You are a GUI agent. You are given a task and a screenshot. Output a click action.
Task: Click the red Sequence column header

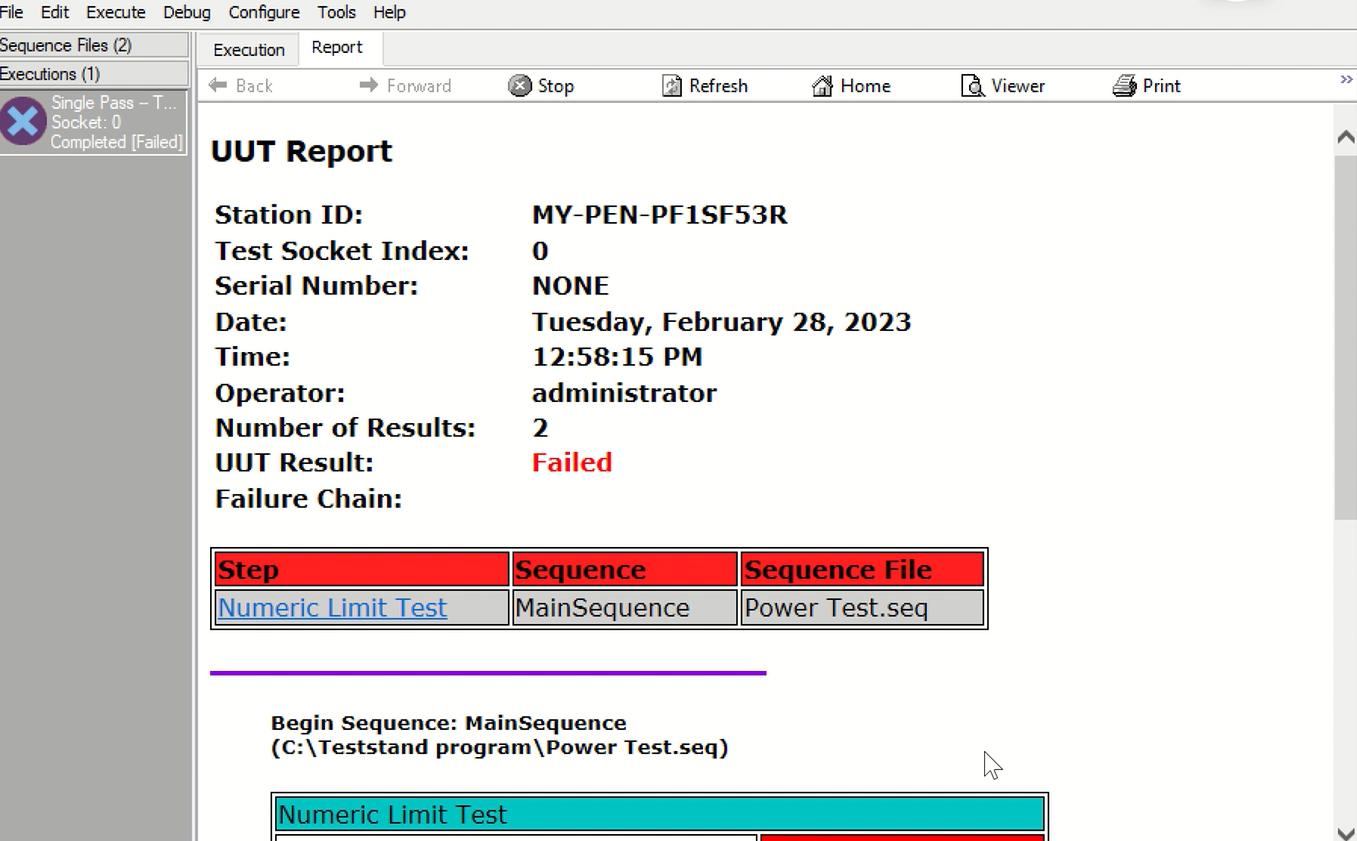pyautogui.click(x=625, y=569)
